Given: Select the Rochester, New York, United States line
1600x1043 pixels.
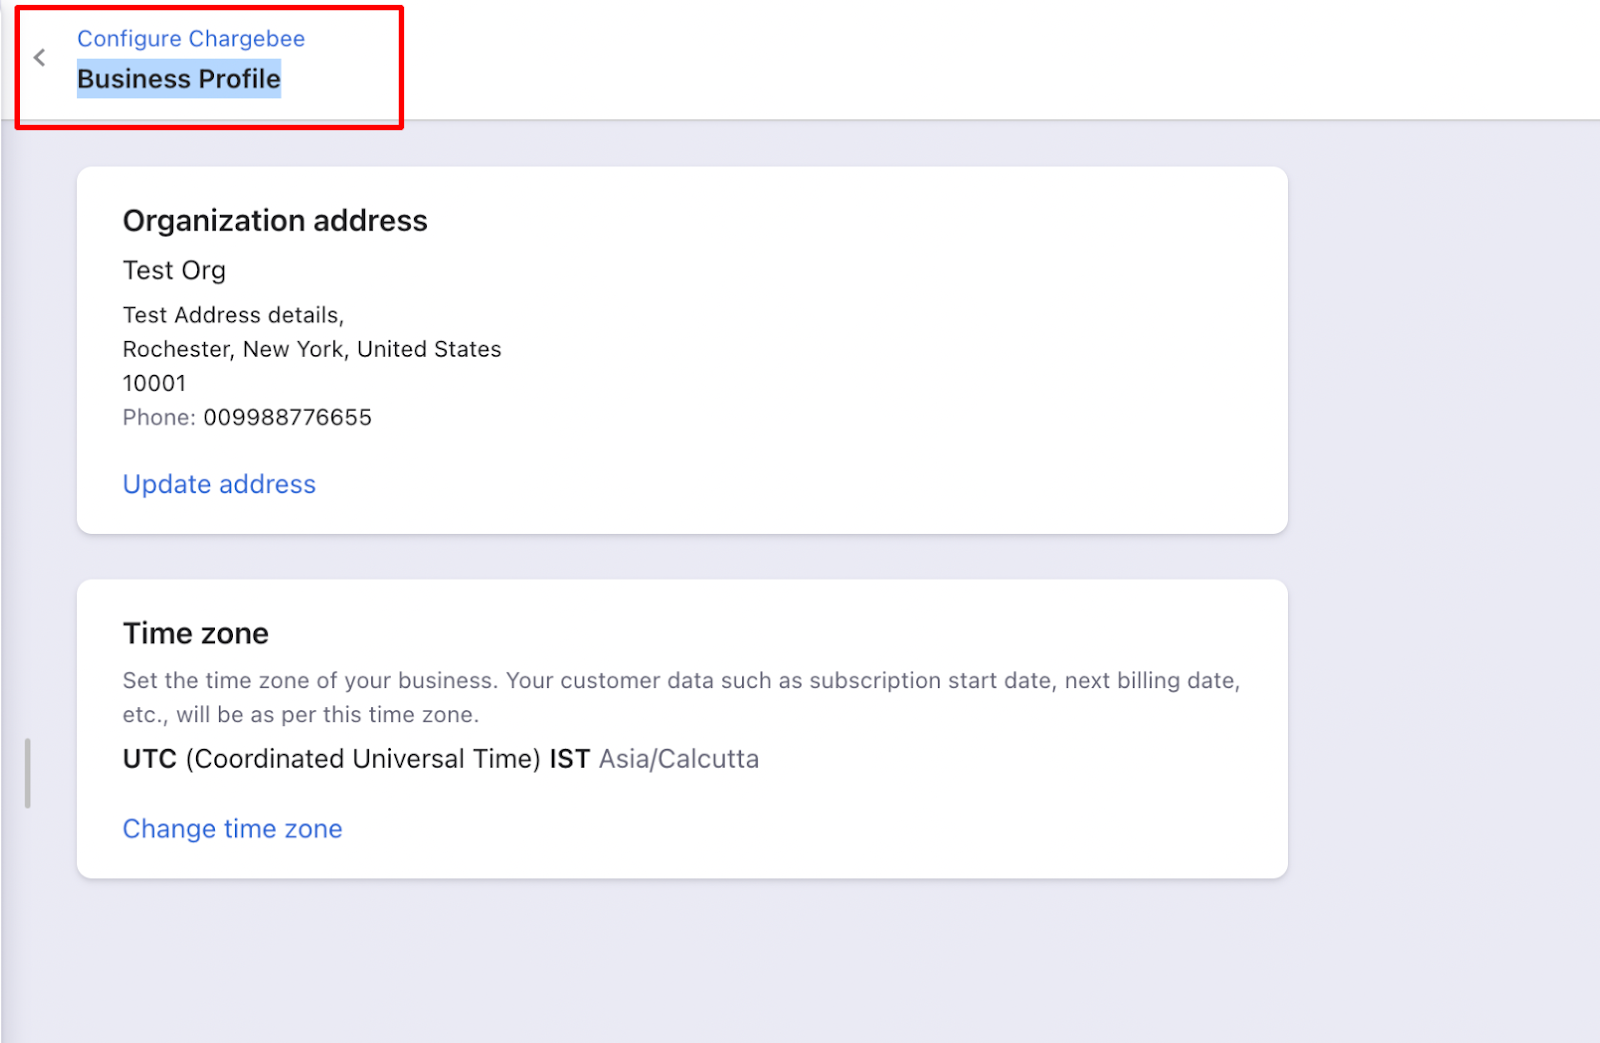Looking at the screenshot, I should point(312,350).
